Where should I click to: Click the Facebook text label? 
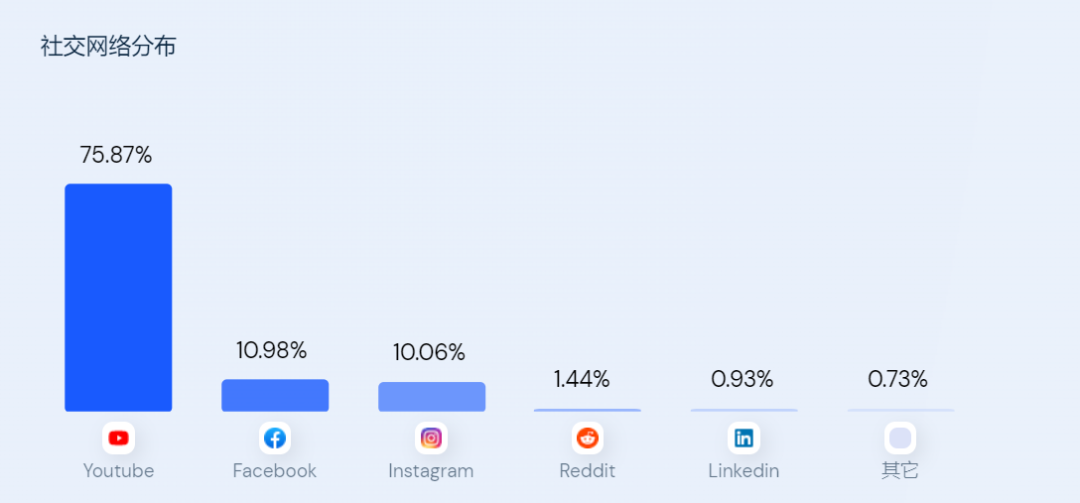(x=274, y=470)
